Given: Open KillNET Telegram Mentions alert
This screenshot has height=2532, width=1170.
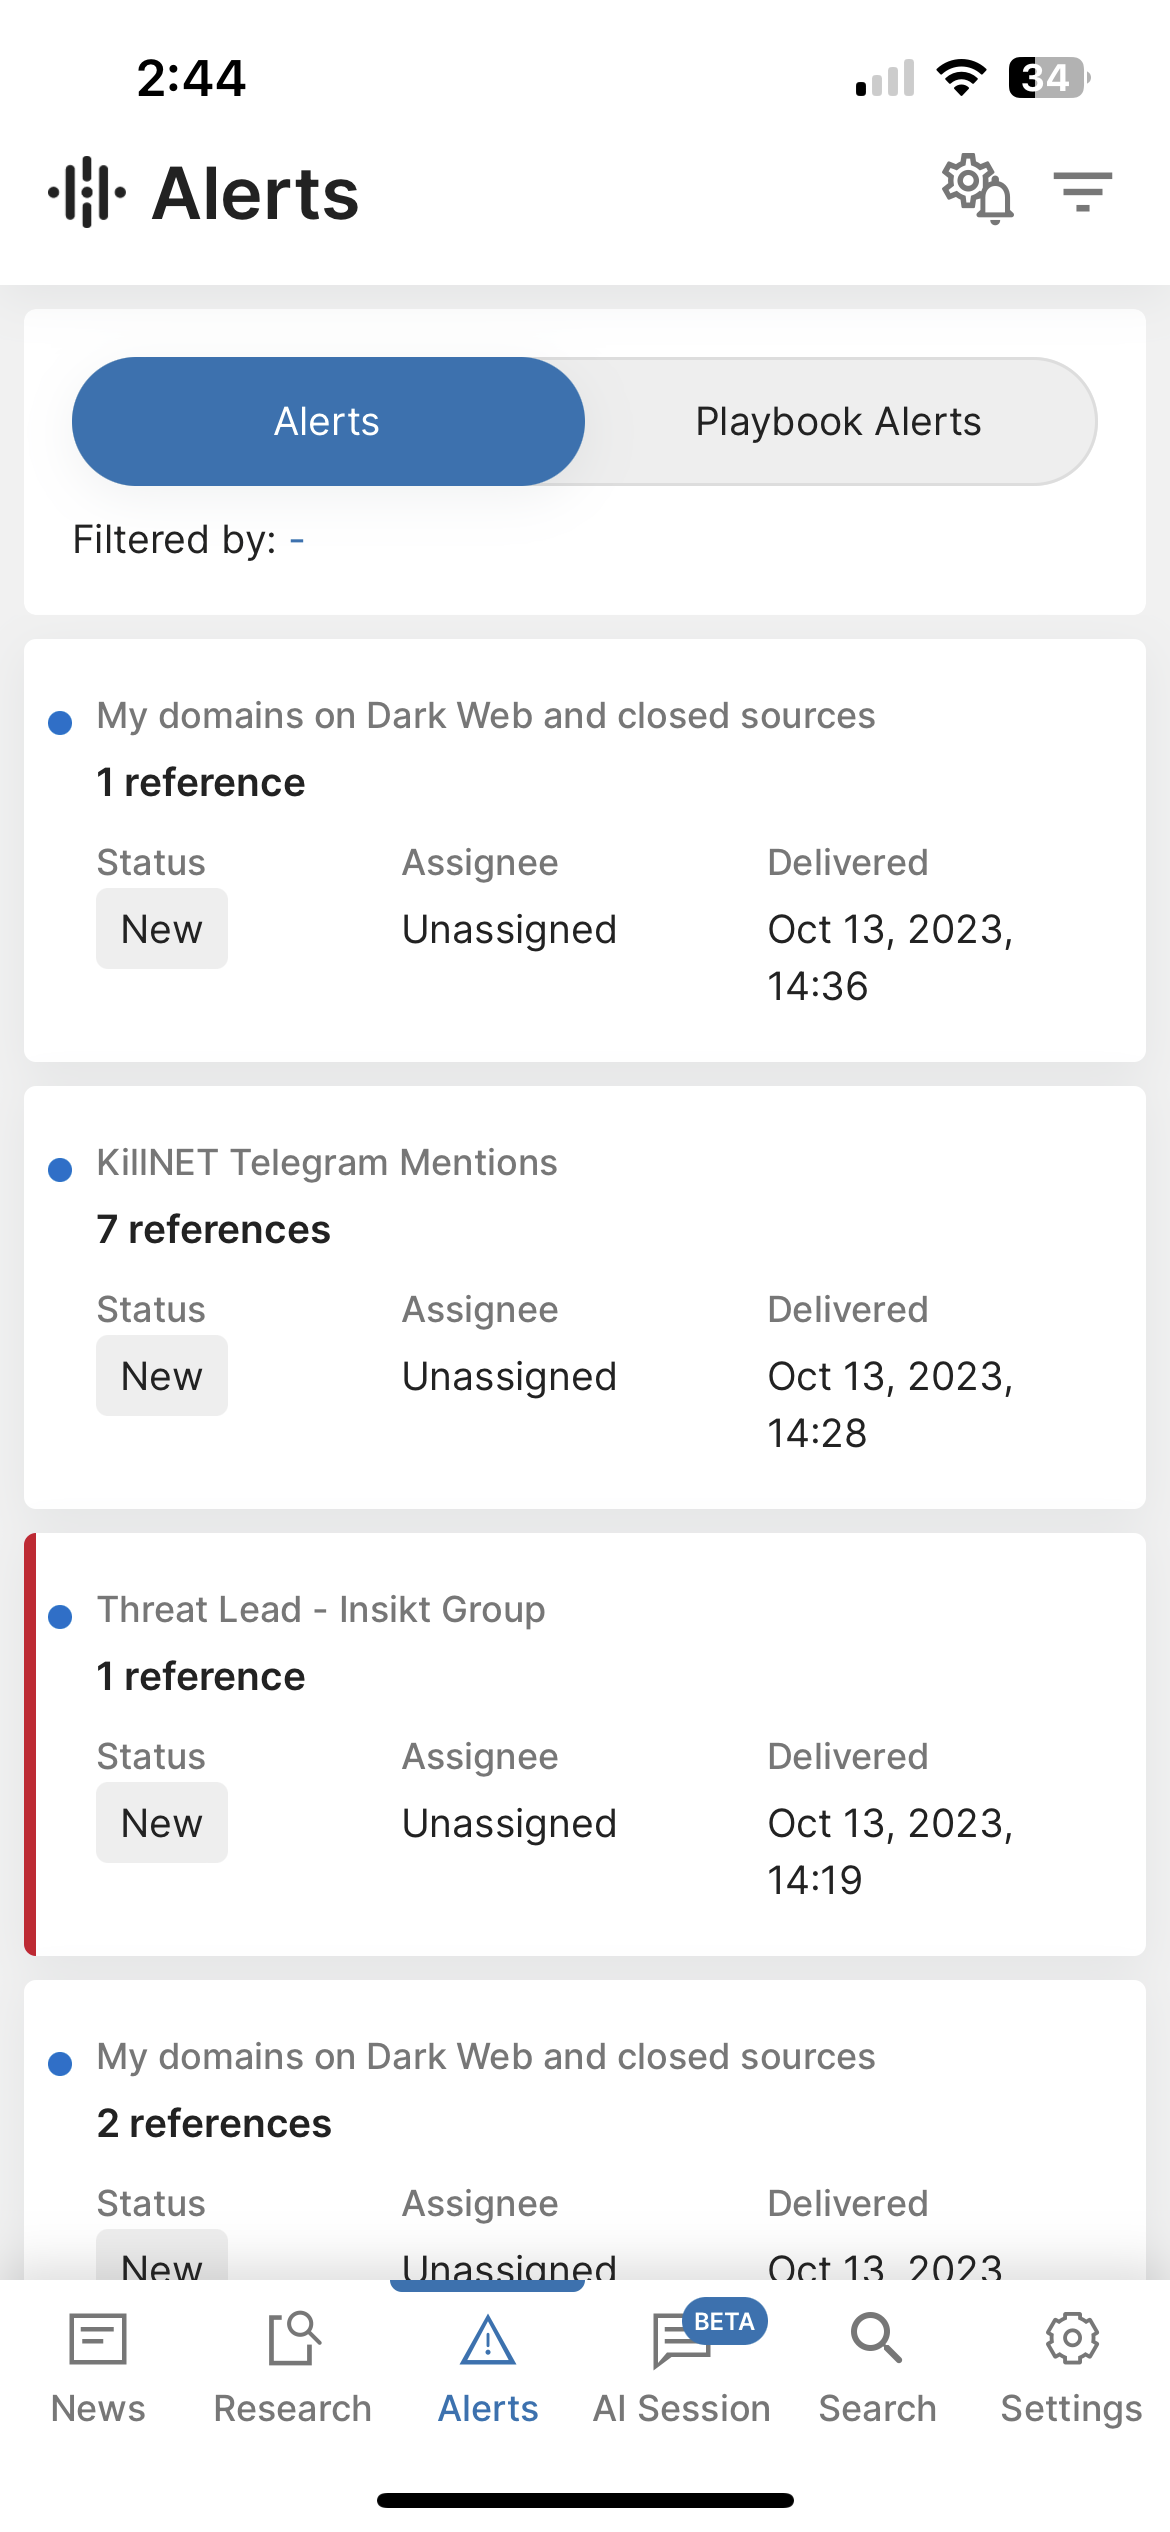Looking at the screenshot, I should [327, 1163].
